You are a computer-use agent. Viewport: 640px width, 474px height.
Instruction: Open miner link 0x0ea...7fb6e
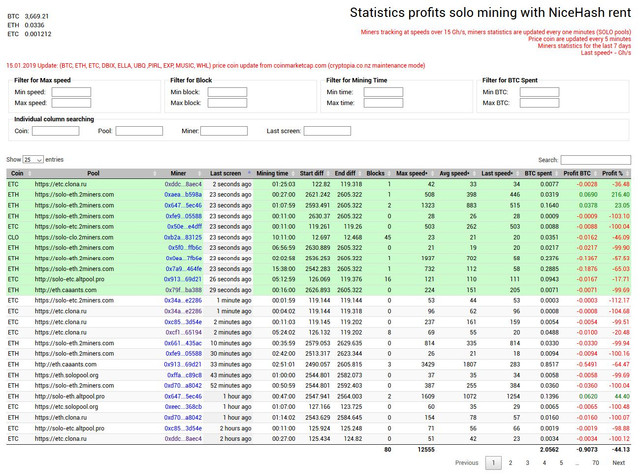pyautogui.click(x=184, y=258)
